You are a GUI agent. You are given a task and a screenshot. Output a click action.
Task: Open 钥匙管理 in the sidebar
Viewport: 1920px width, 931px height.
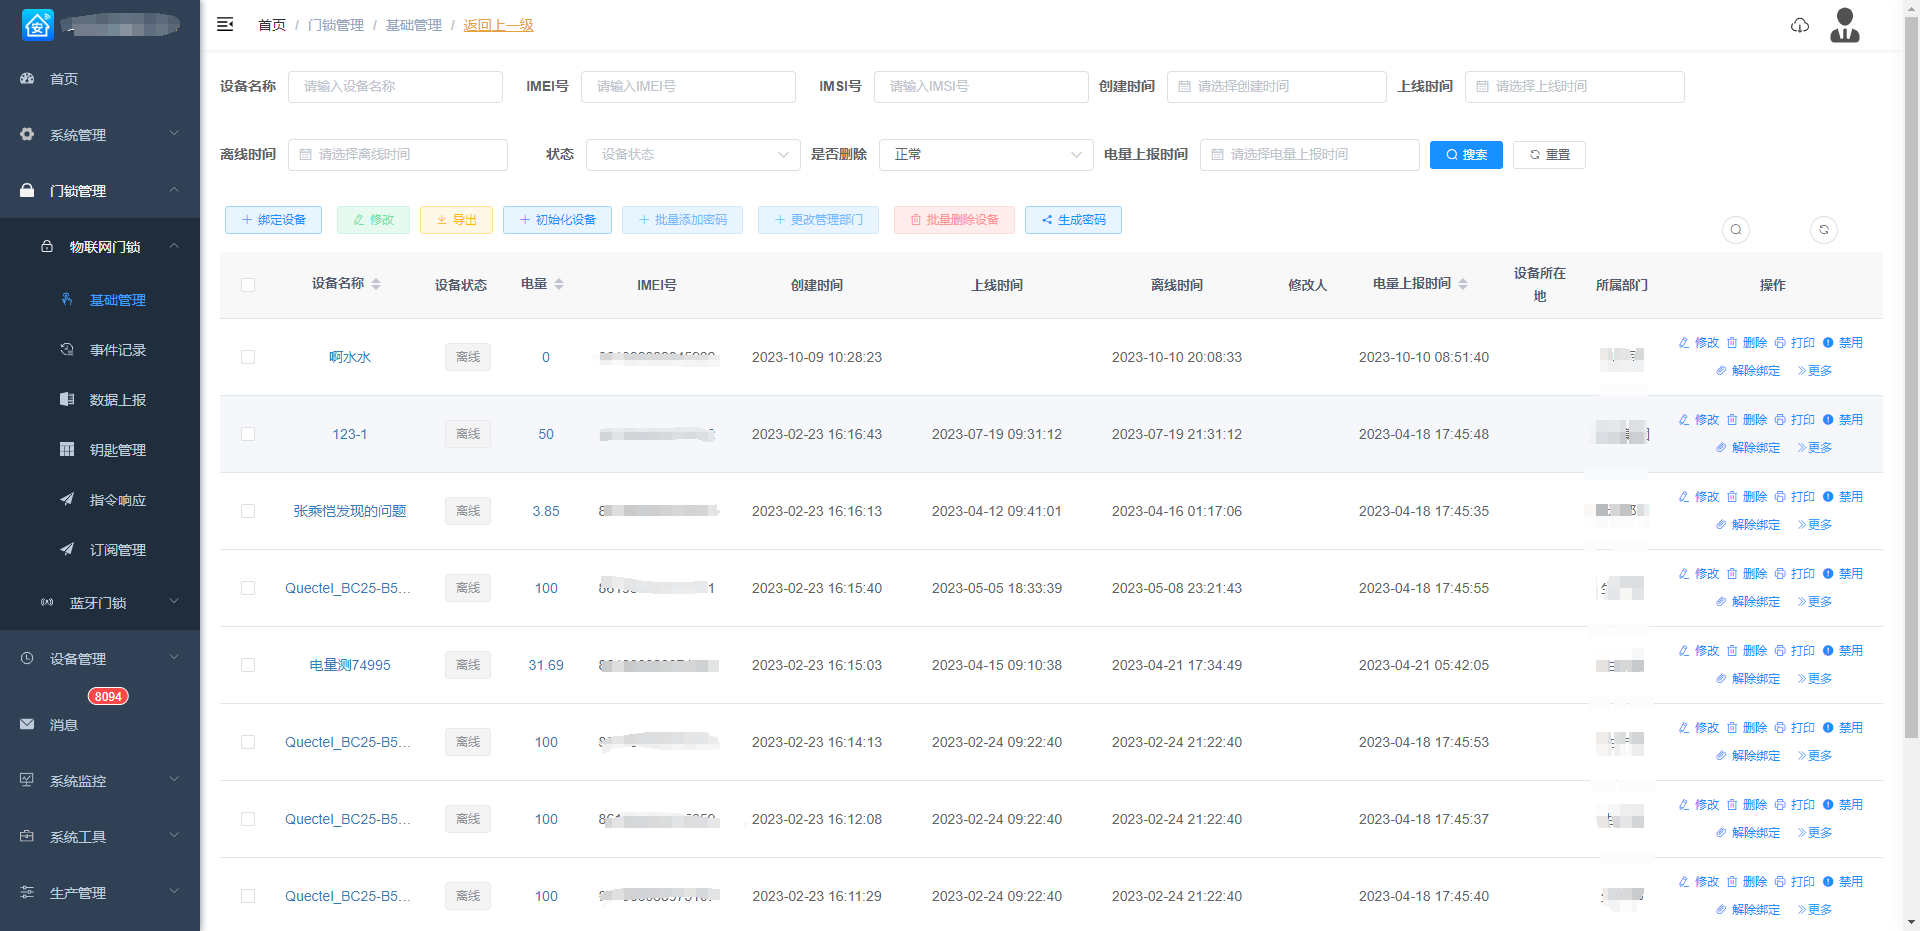pos(100,450)
